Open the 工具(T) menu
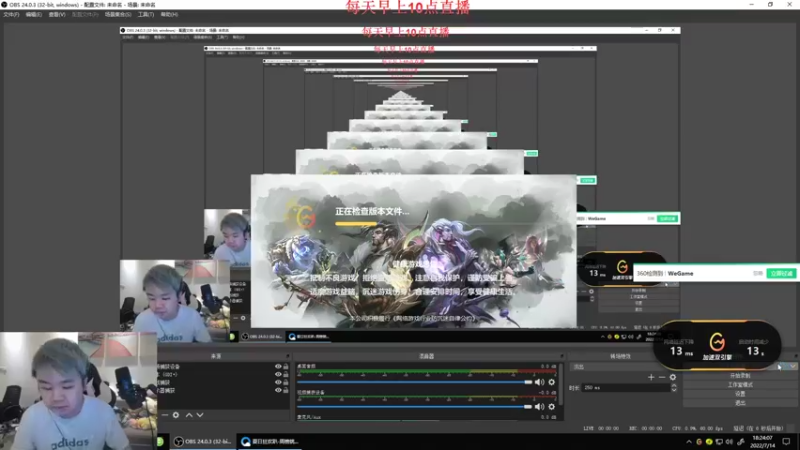The height and width of the screenshot is (450, 800). (x=146, y=15)
